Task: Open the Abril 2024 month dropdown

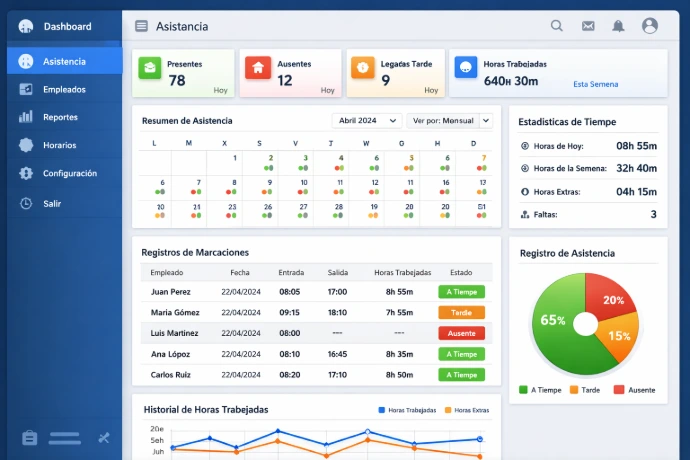Action: (x=366, y=121)
